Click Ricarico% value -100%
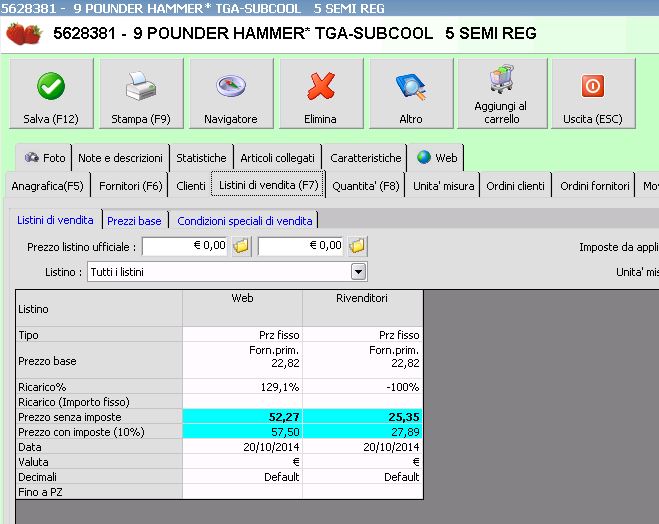Screen dimensions: 659x524 click(x=362, y=387)
